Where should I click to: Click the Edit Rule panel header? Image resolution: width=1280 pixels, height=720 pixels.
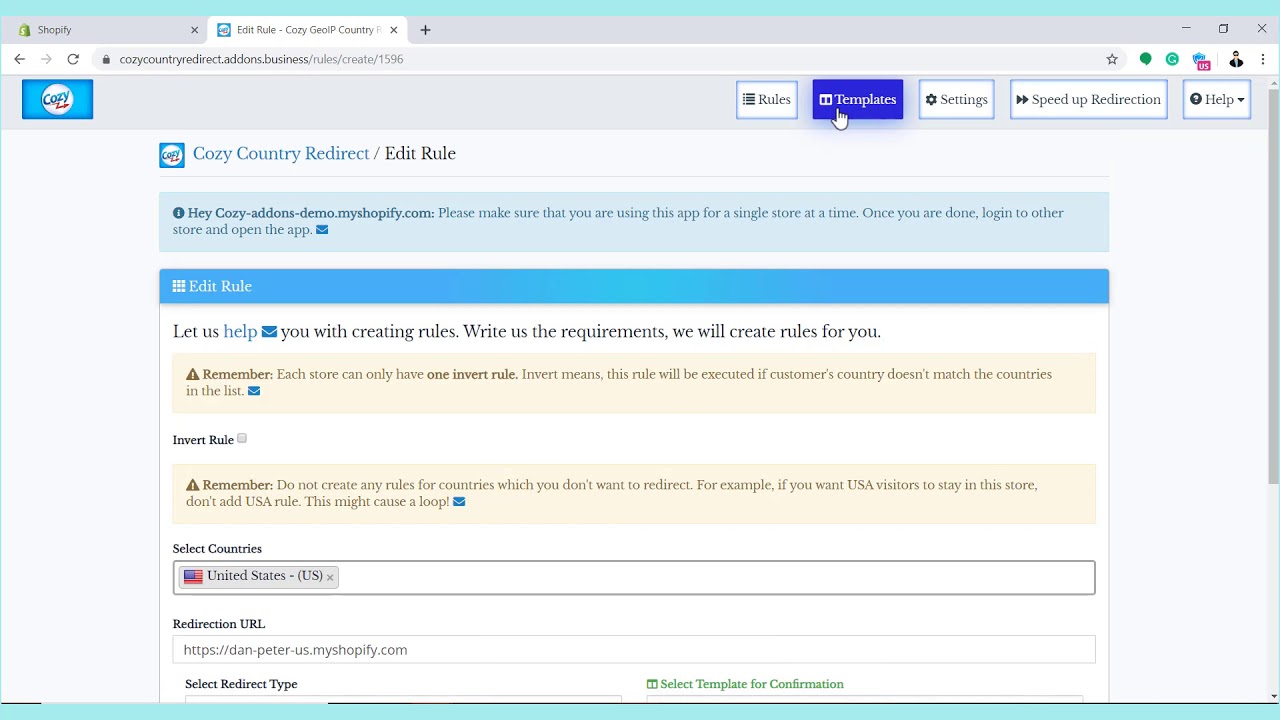(x=634, y=286)
